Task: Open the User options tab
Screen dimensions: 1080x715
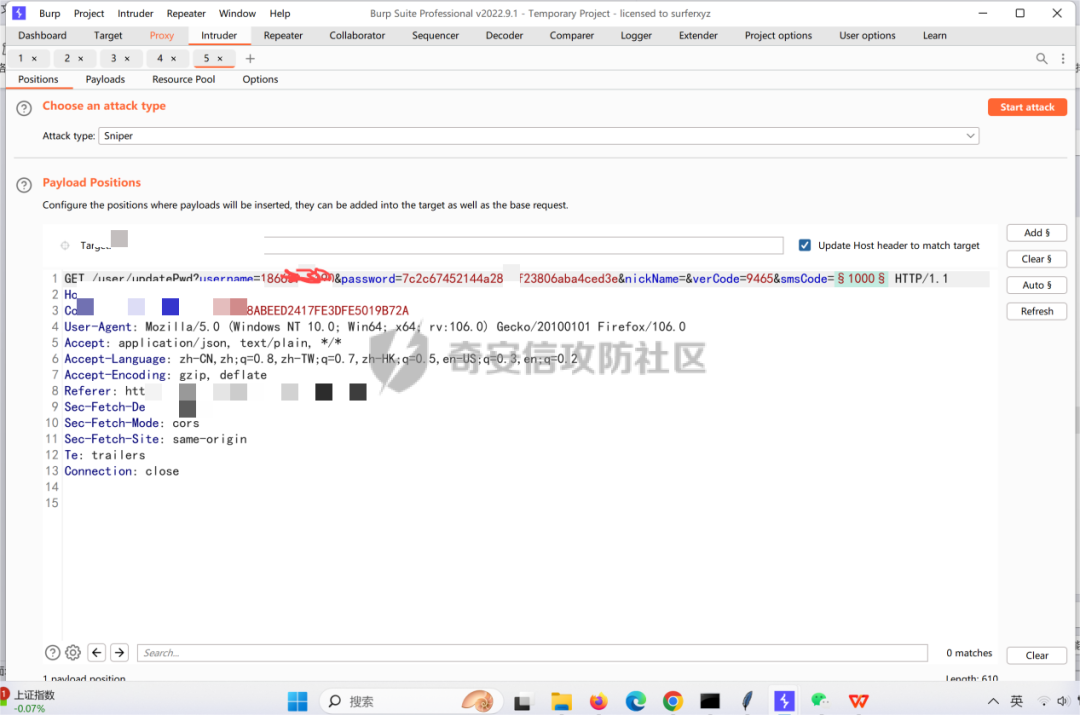Action: pos(867,35)
